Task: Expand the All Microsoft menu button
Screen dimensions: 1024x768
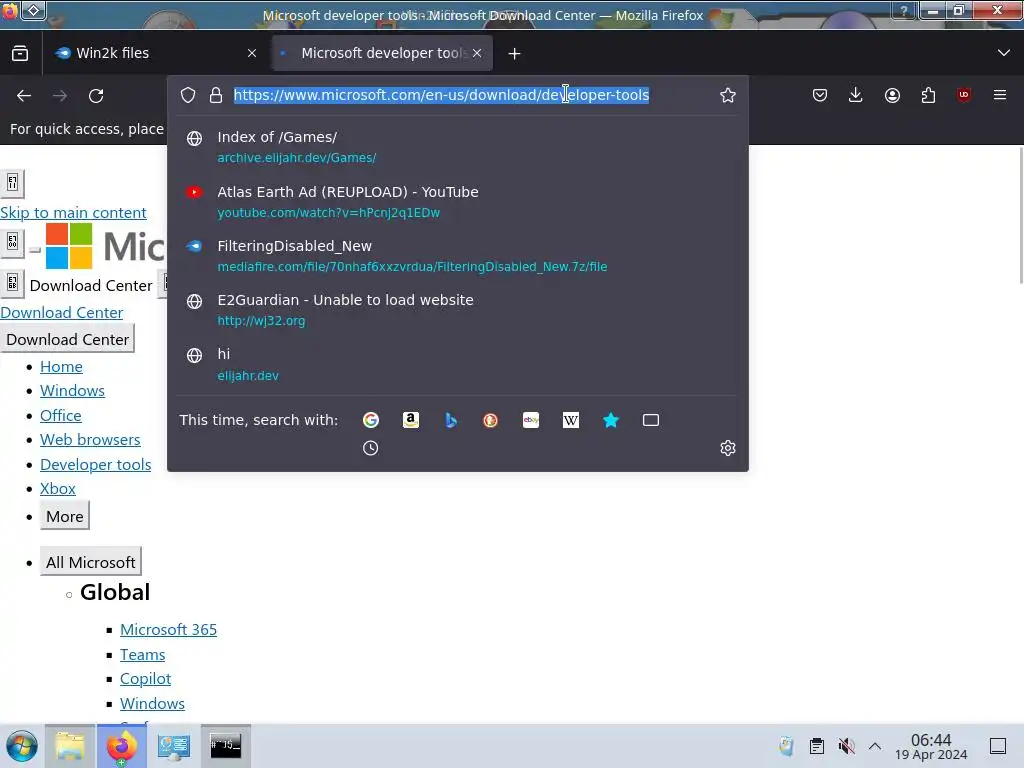Action: point(91,562)
